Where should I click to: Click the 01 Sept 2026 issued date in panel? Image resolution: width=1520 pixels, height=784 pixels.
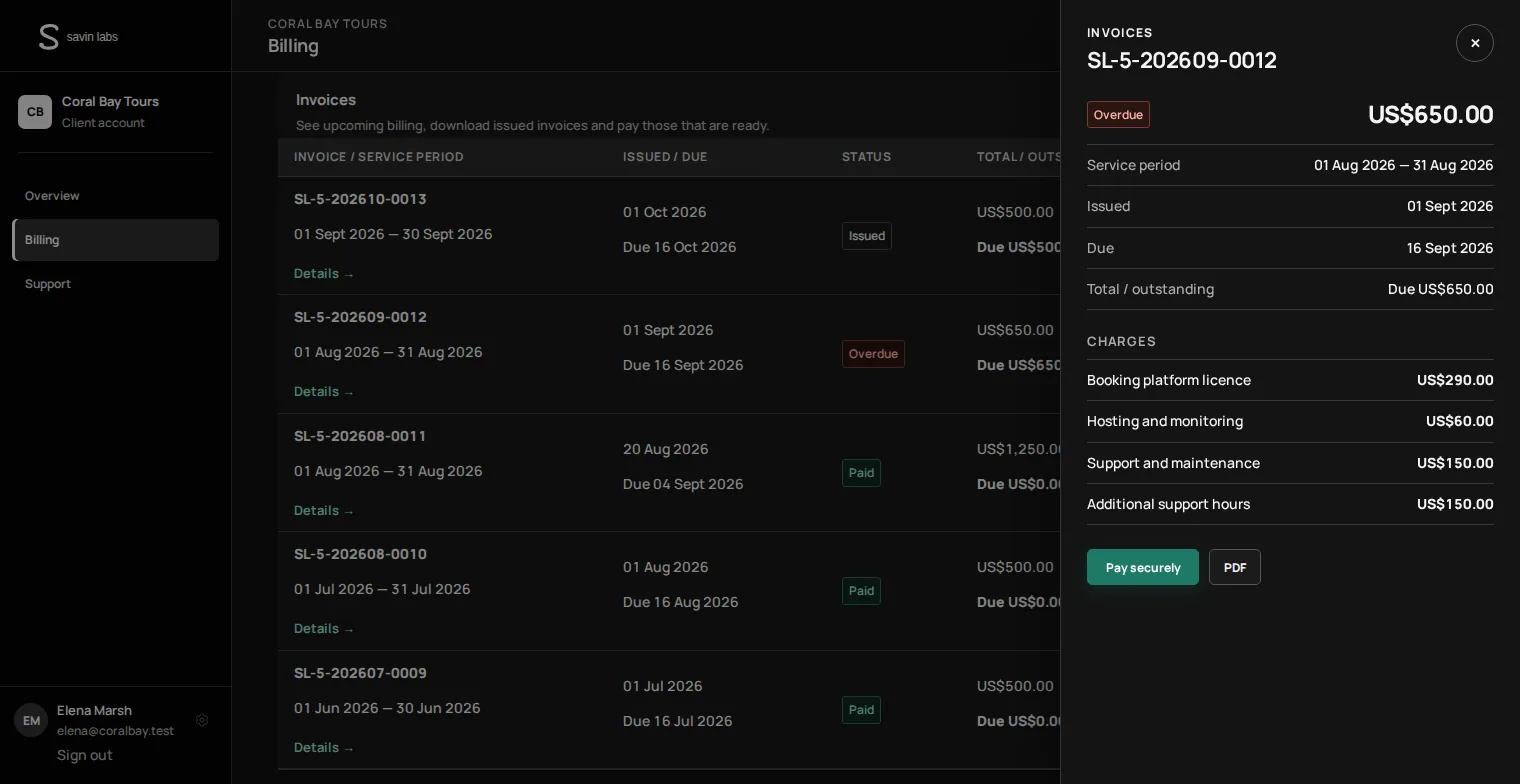[1450, 206]
